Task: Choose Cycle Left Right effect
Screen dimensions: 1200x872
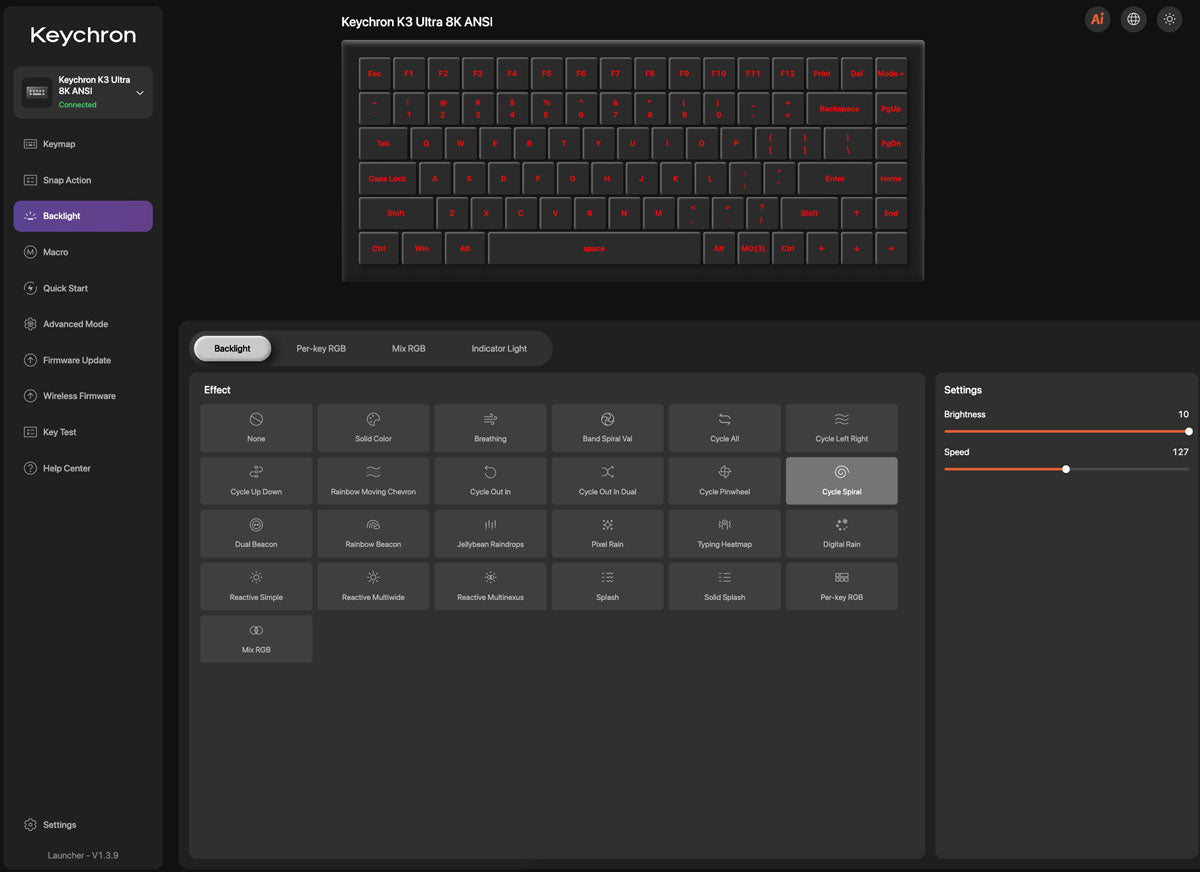Action: [x=841, y=428]
